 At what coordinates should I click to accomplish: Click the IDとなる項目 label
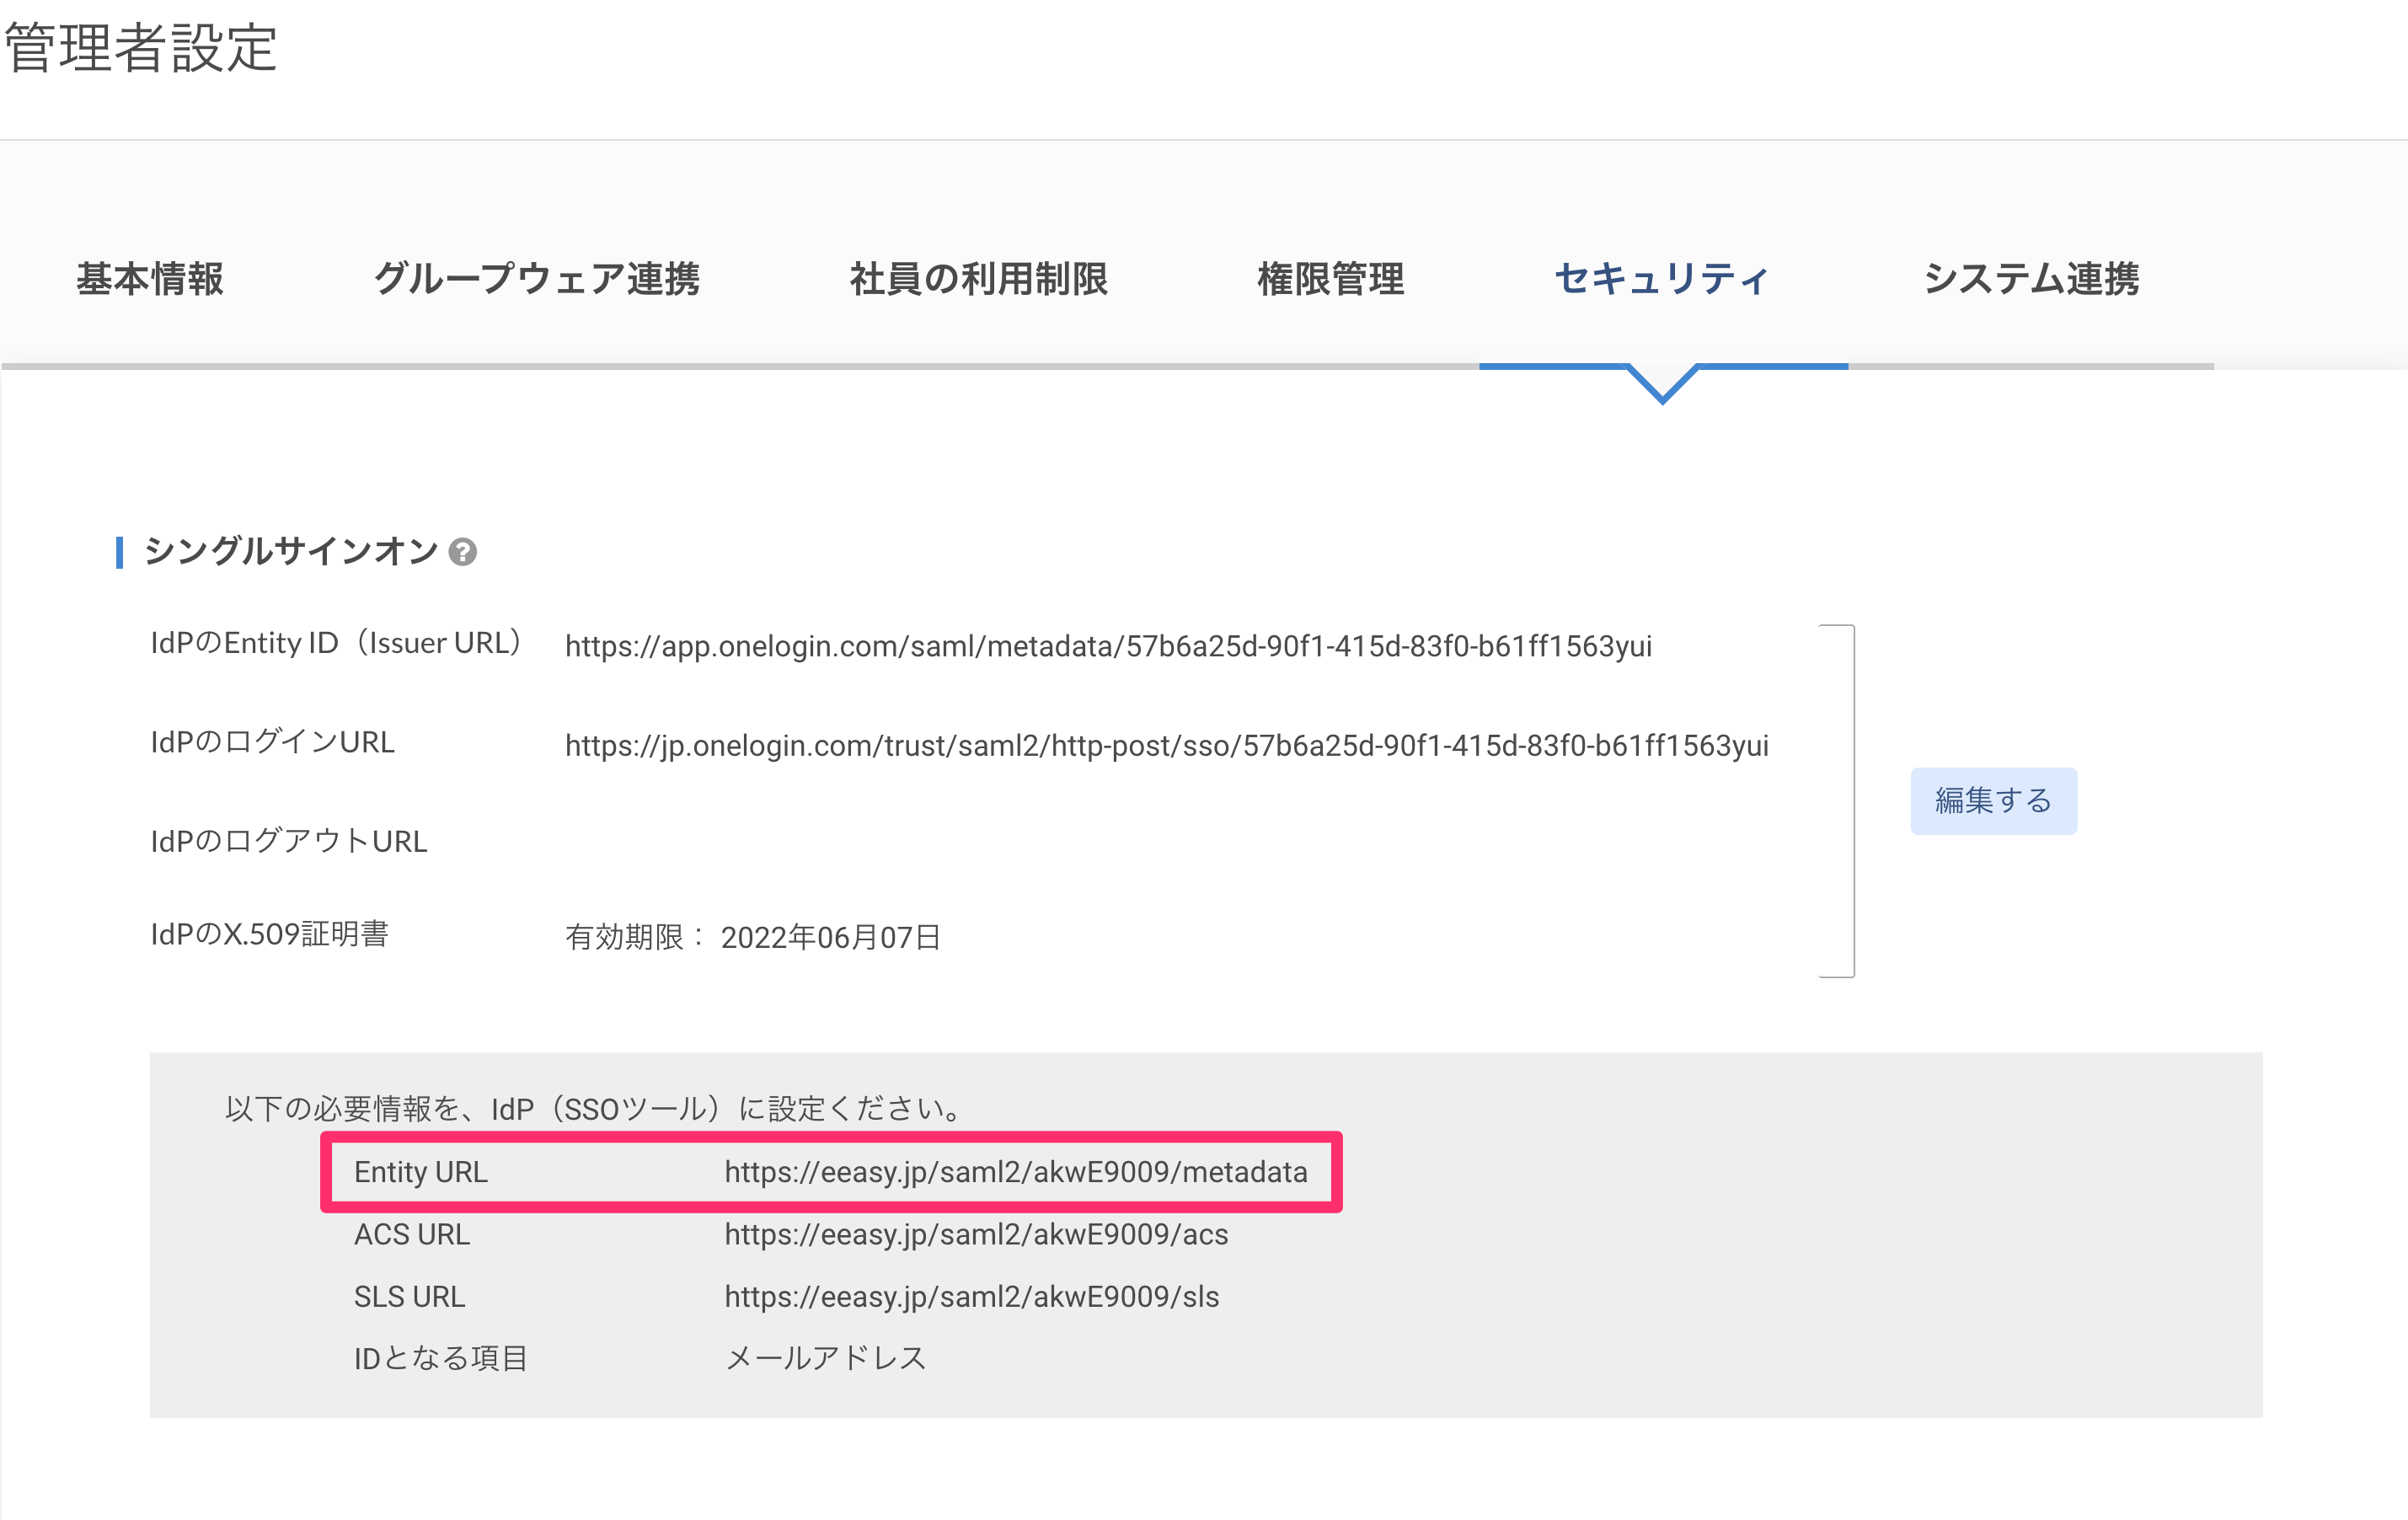click(x=441, y=1358)
